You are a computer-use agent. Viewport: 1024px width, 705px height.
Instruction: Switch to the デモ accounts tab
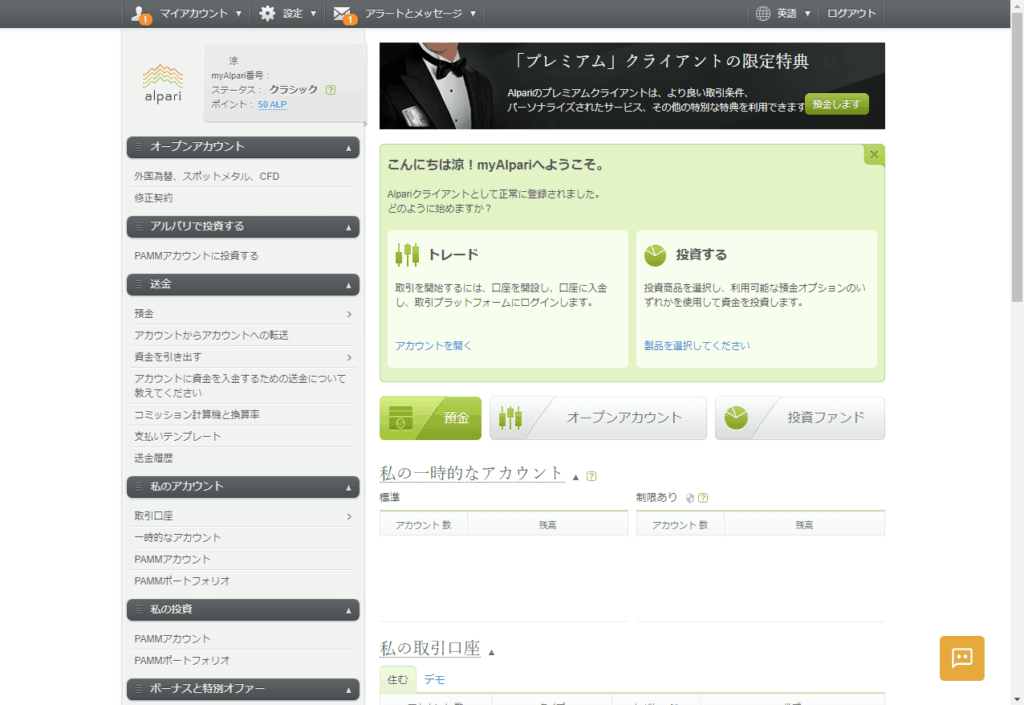click(x=434, y=680)
